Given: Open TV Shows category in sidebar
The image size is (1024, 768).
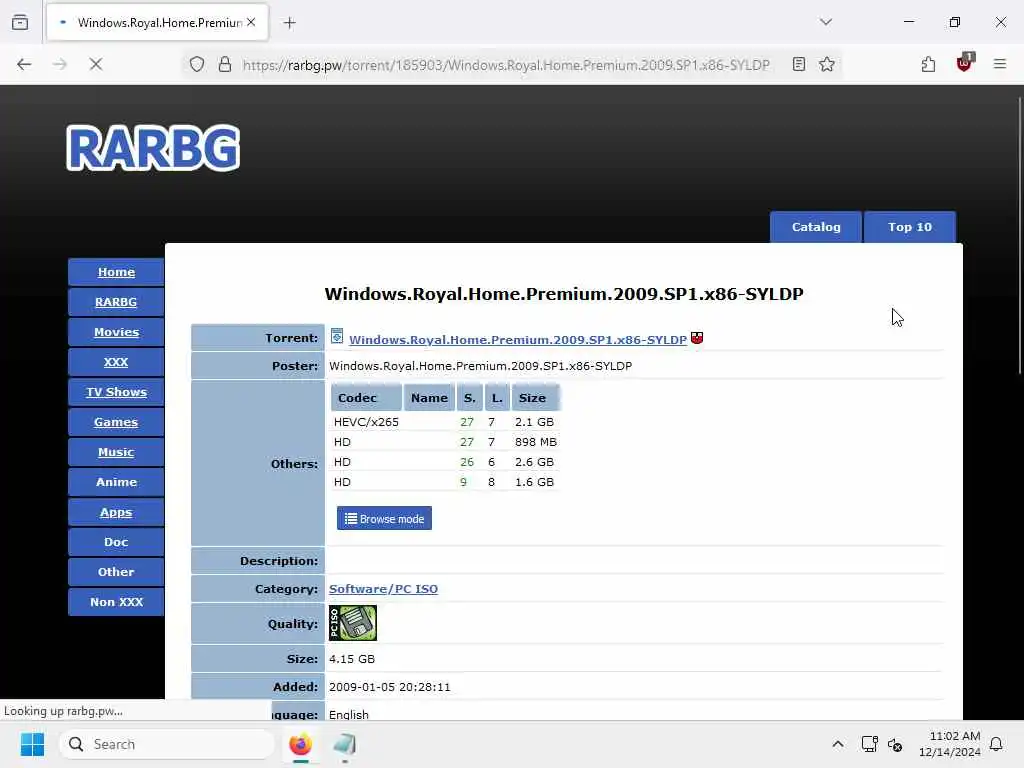Looking at the screenshot, I should click(116, 392).
